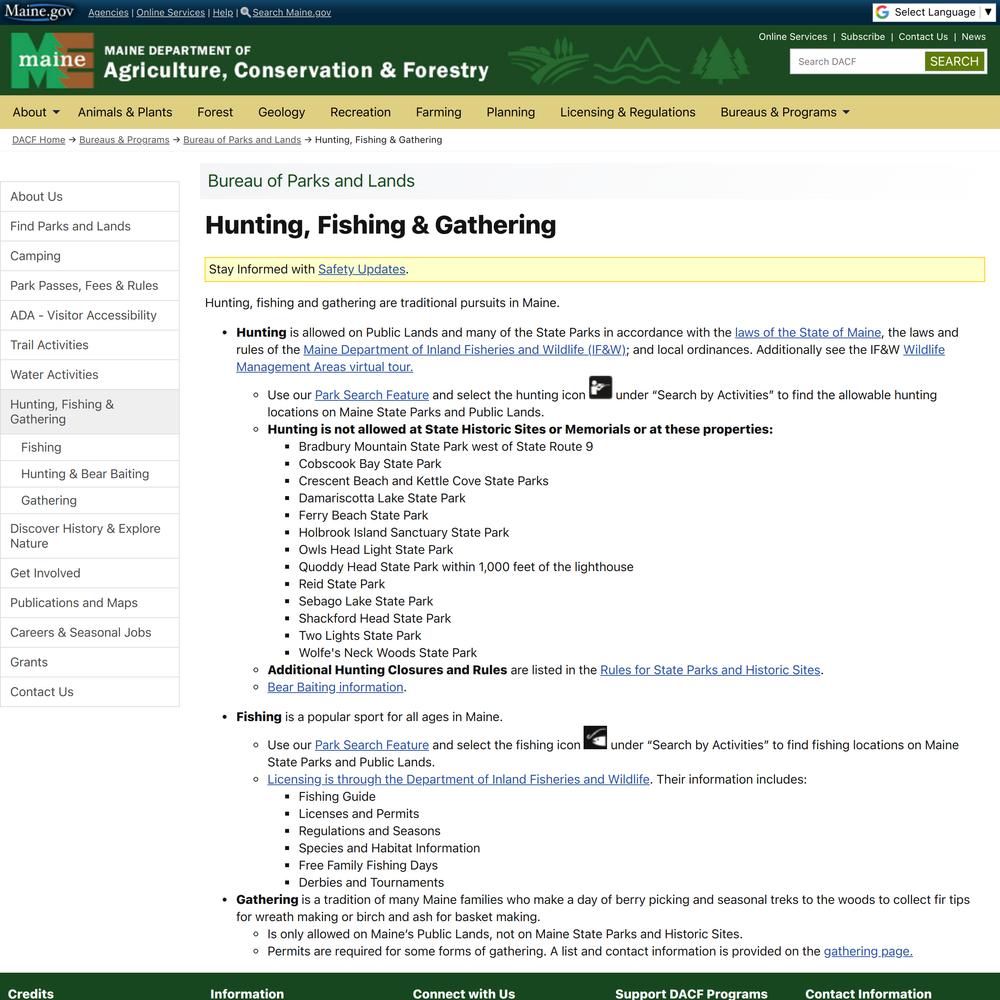1000x1000 pixels.
Task: Open the top bar Online Services link
Action: coord(171,12)
